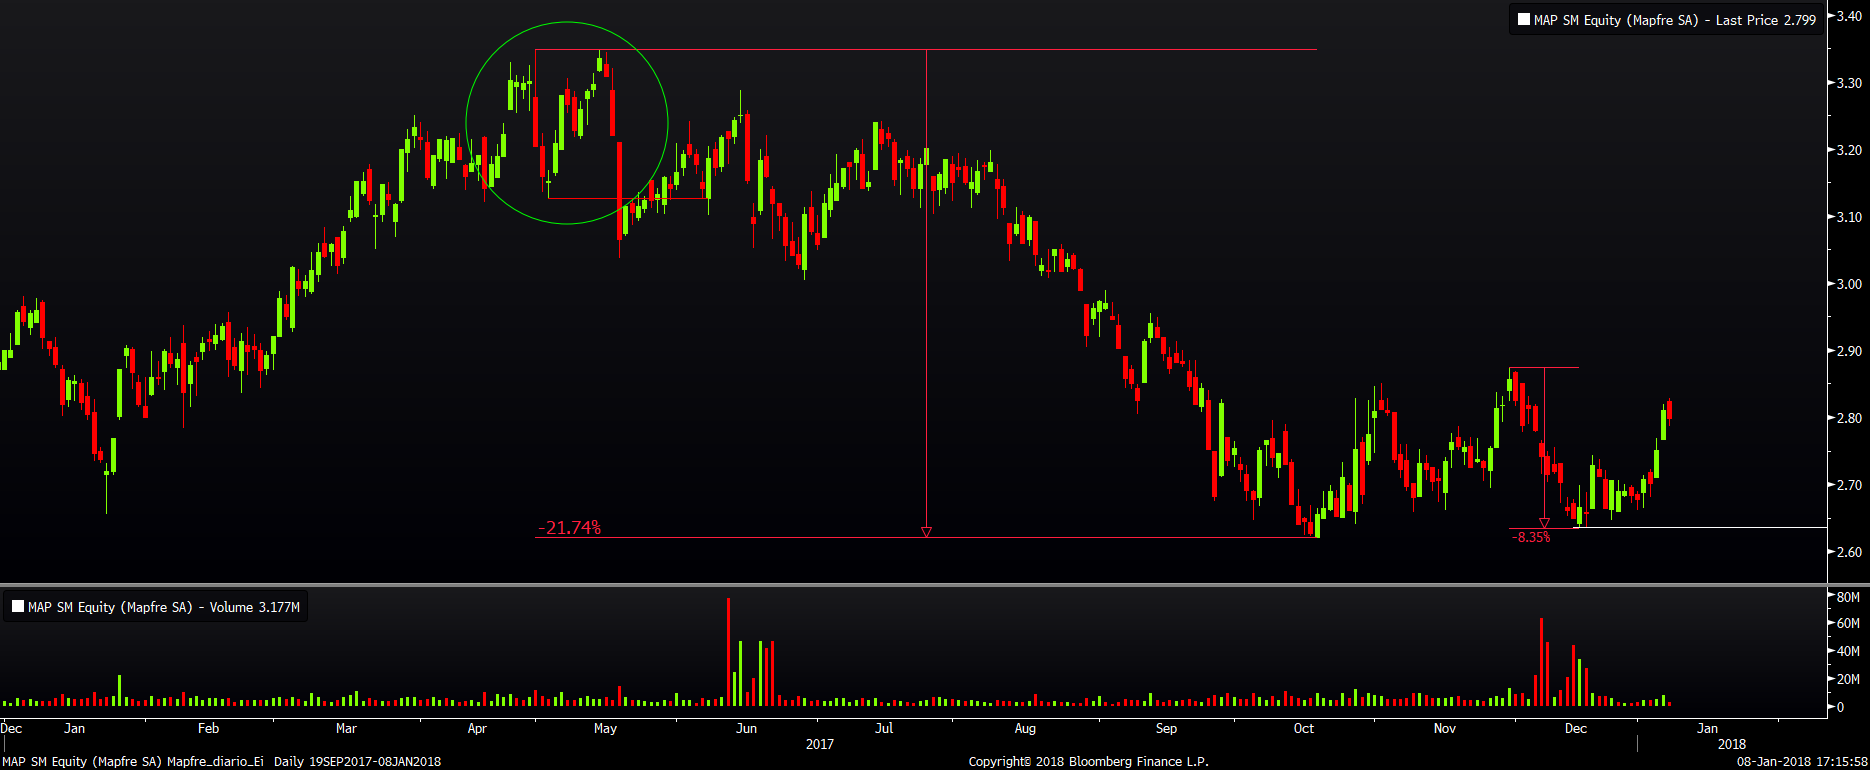Click the Sep month label on the time axis
1870x770 pixels.
(x=1166, y=728)
